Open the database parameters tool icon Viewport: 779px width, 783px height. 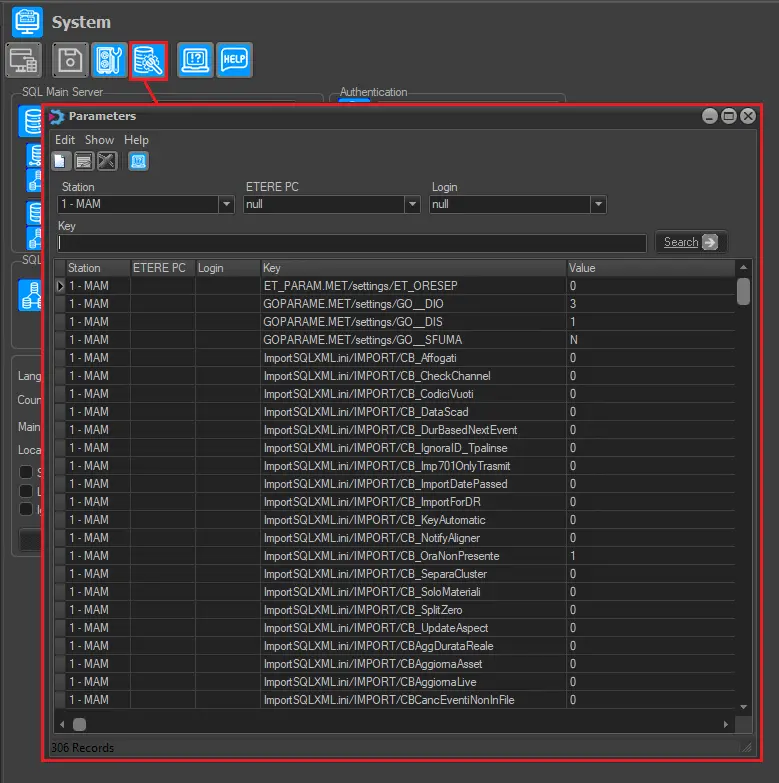tap(148, 61)
